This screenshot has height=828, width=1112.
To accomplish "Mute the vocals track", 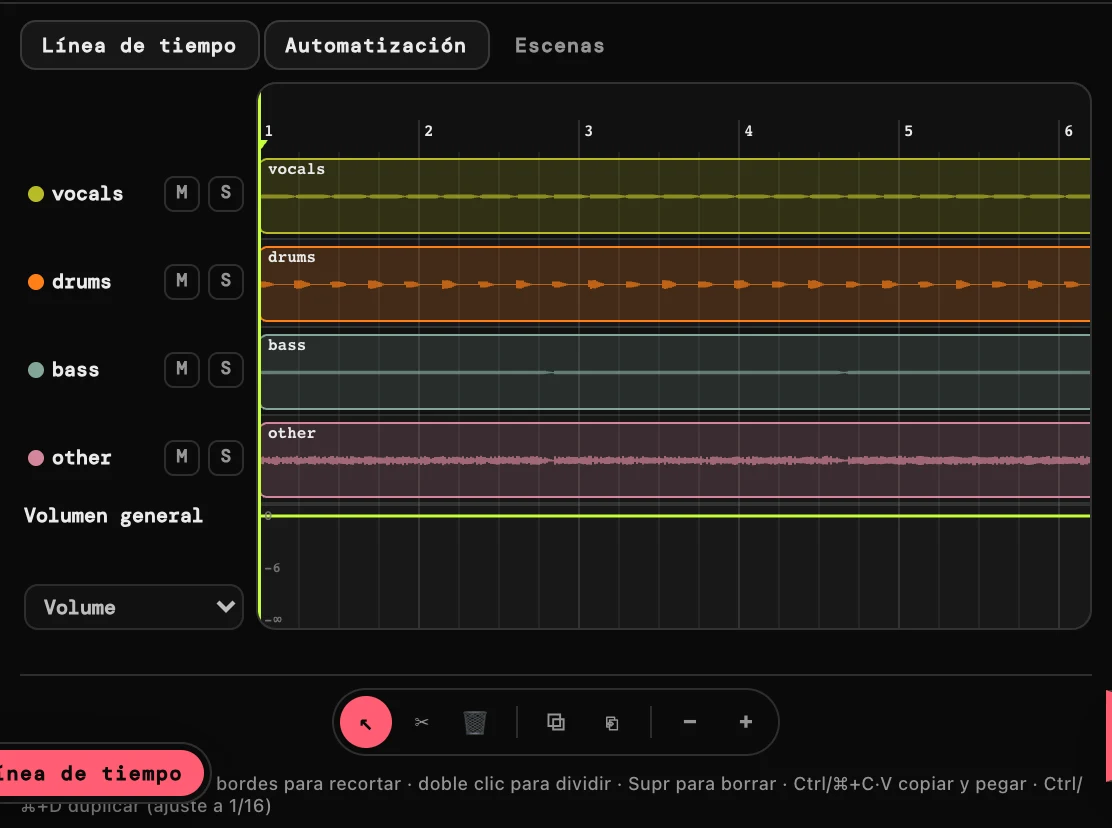I will tap(182, 193).
